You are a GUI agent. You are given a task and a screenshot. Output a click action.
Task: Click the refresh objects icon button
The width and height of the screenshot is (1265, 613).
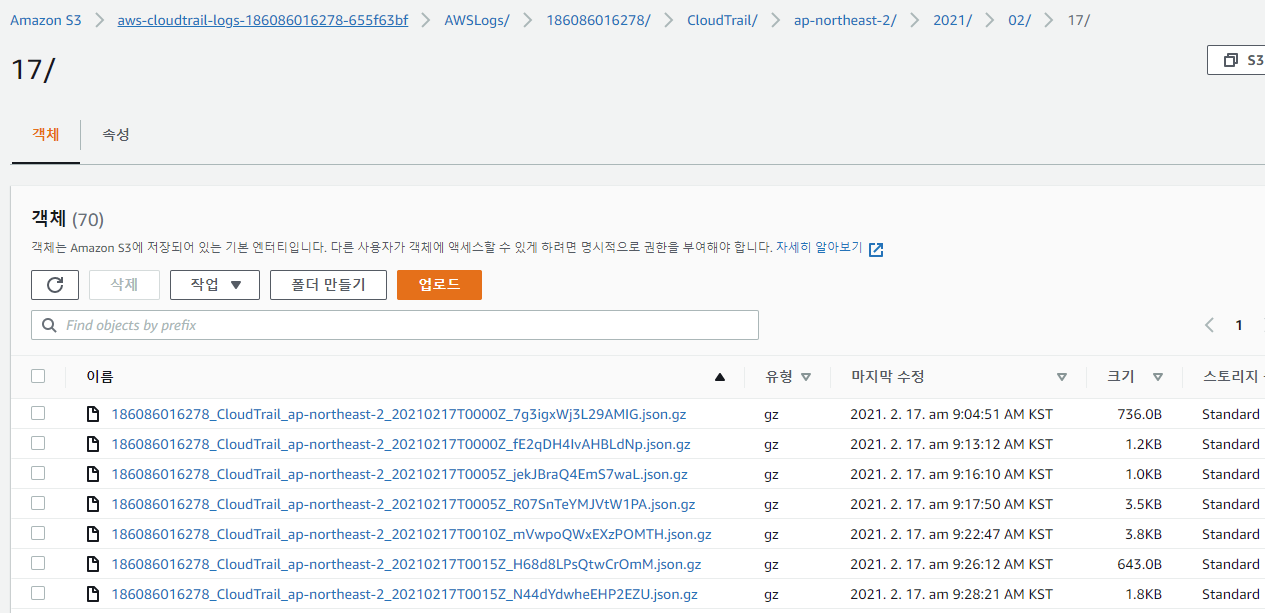(x=55, y=285)
